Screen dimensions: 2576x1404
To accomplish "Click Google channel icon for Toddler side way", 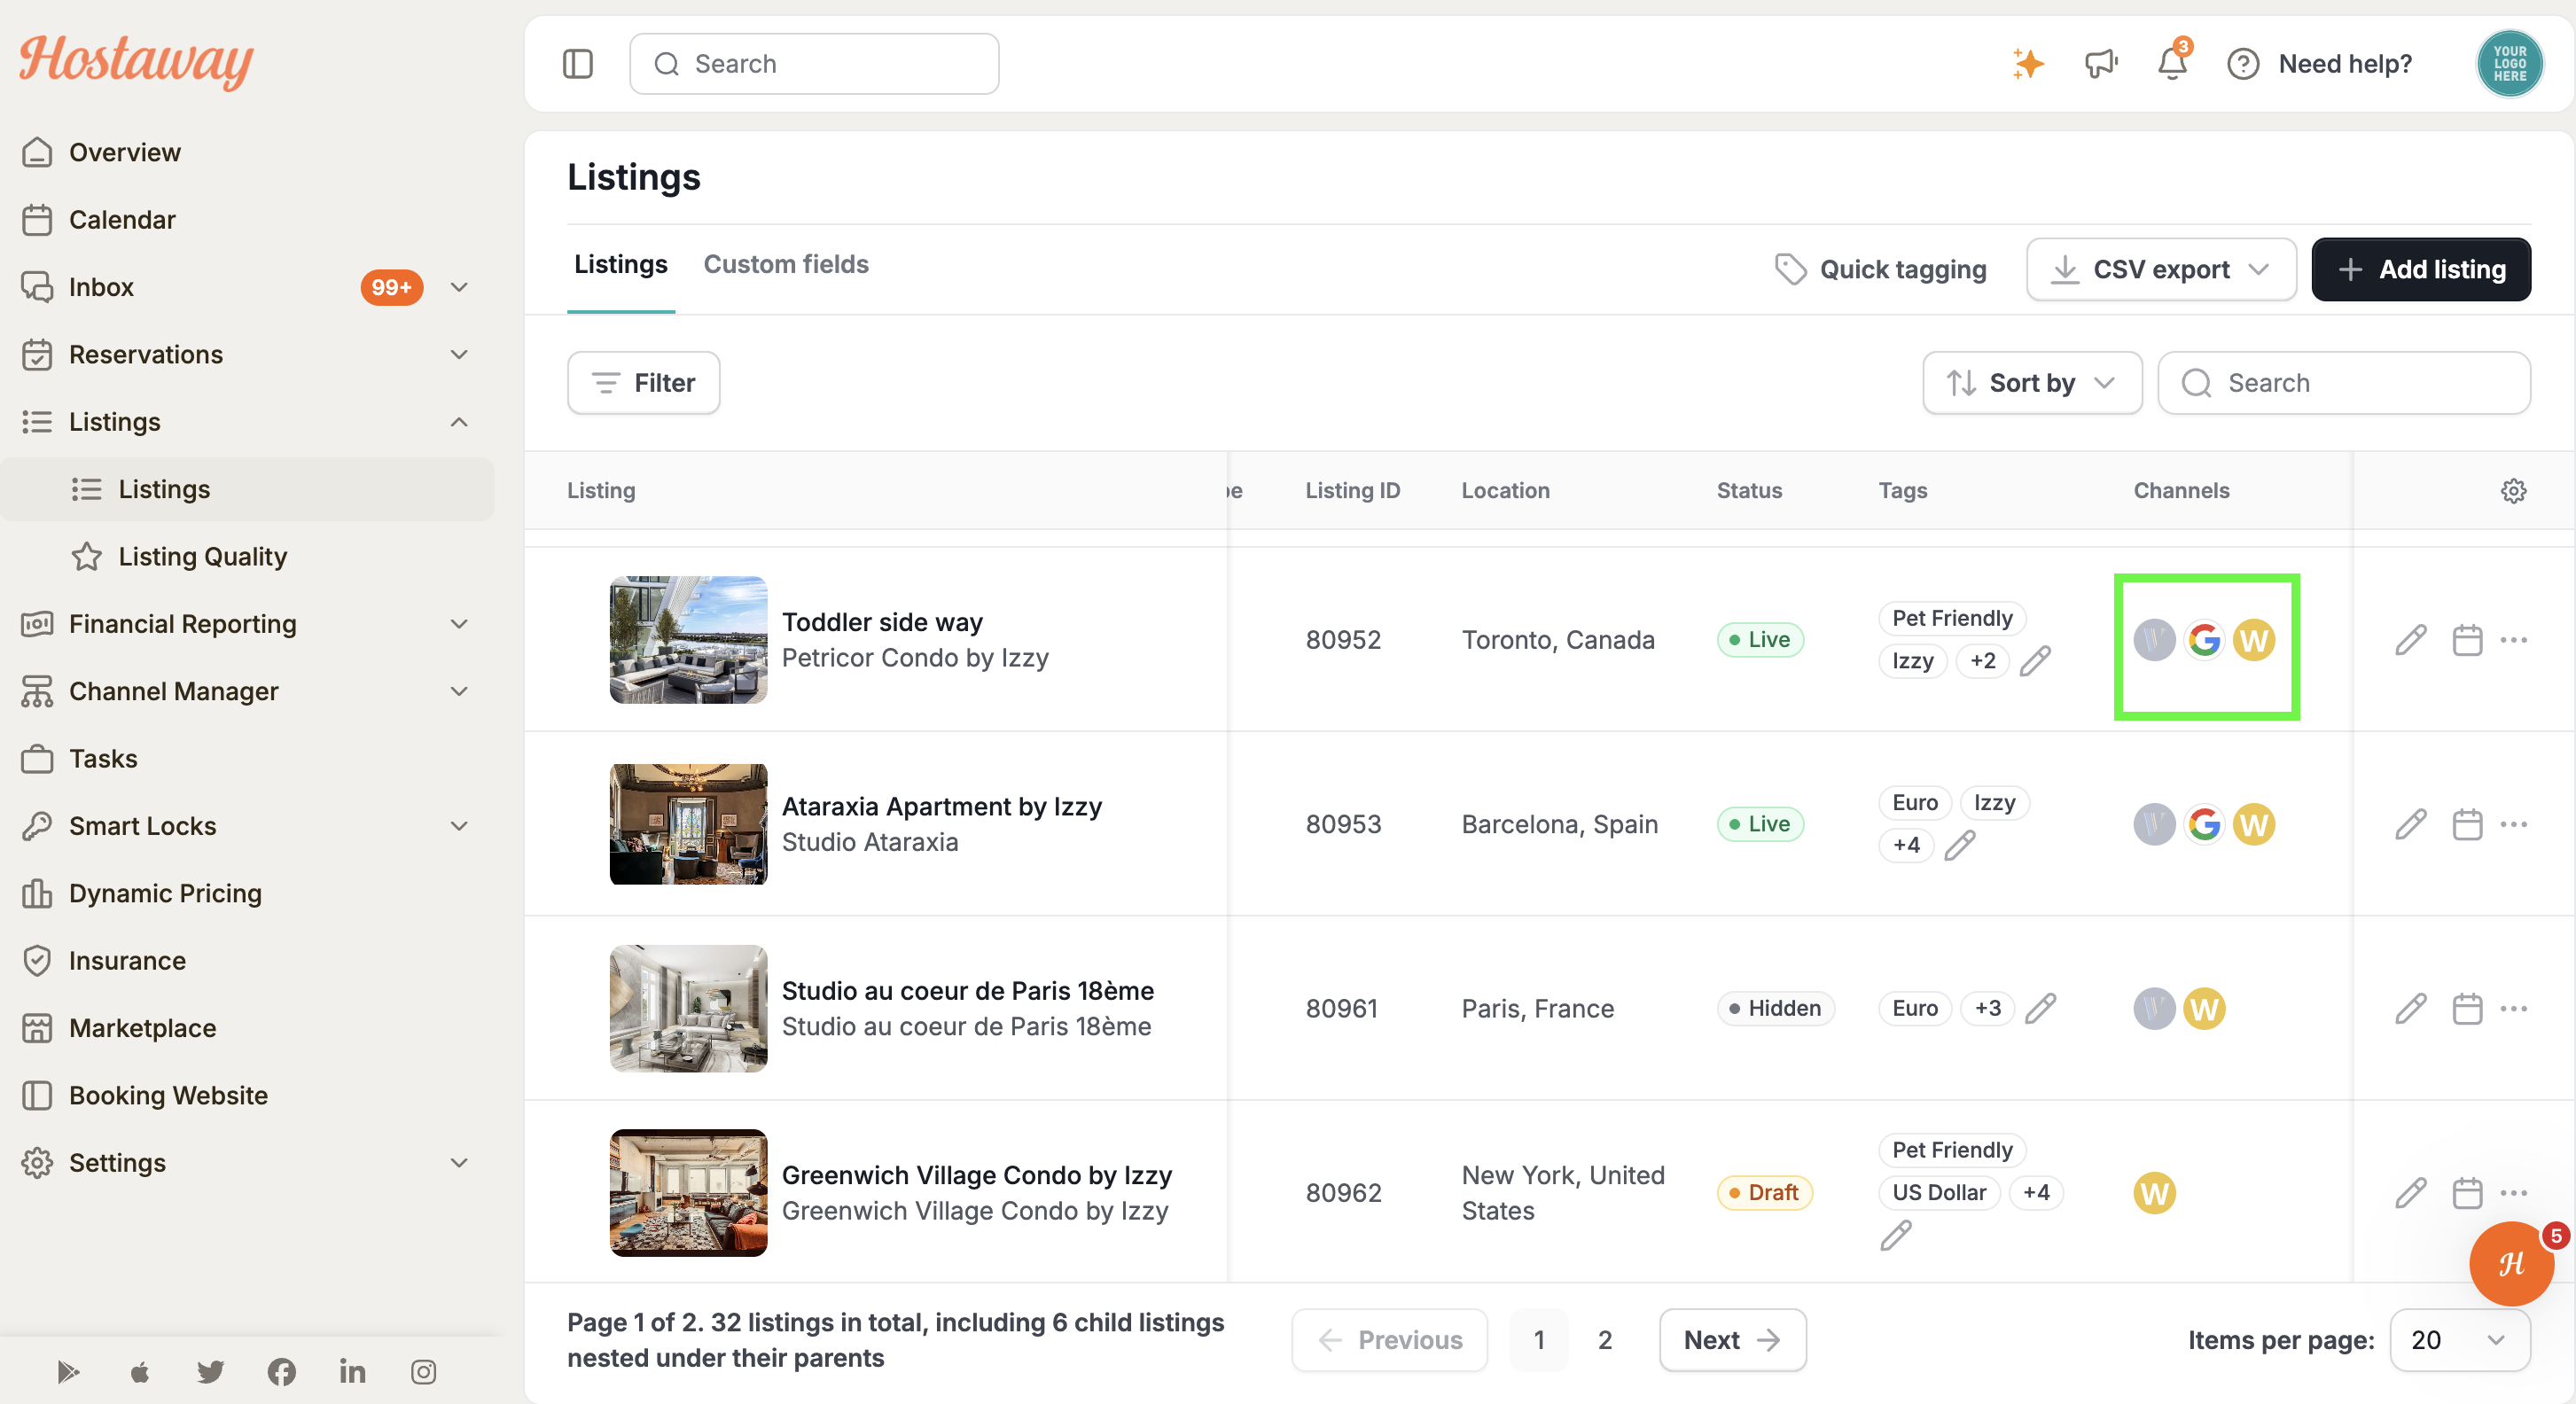I will click(2204, 640).
